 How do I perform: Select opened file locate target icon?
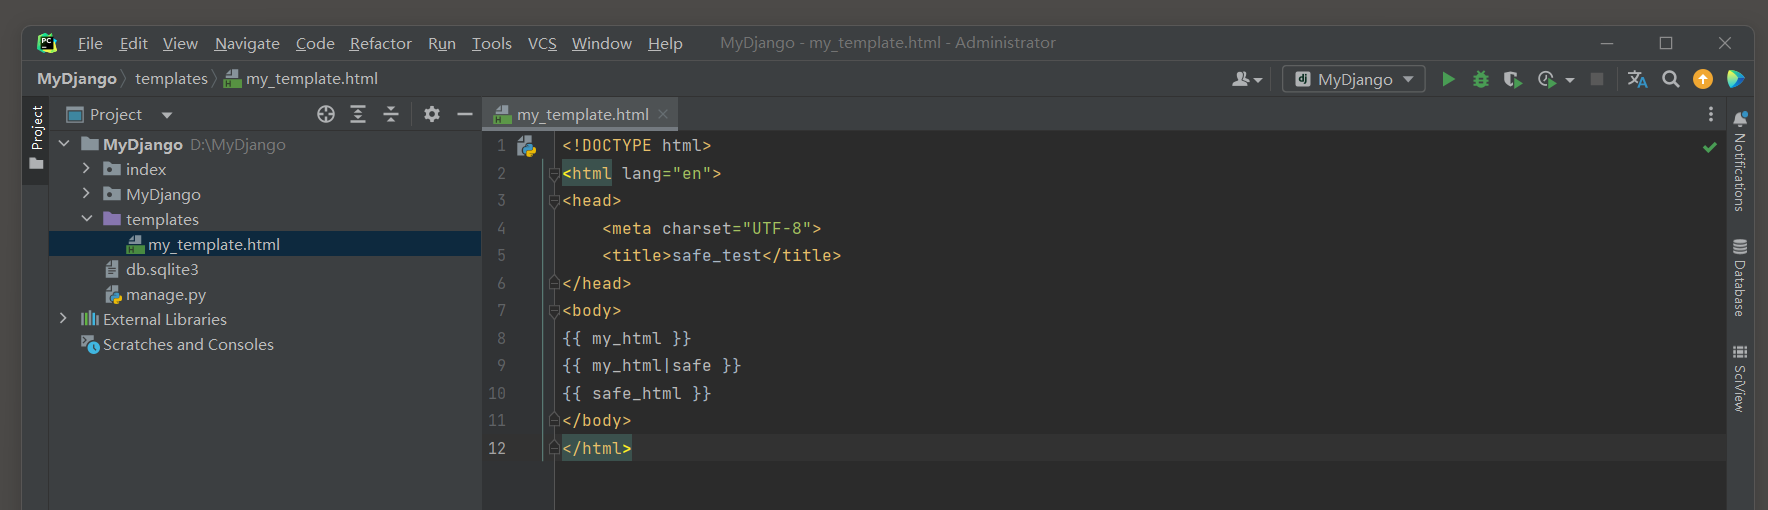pyautogui.click(x=326, y=114)
